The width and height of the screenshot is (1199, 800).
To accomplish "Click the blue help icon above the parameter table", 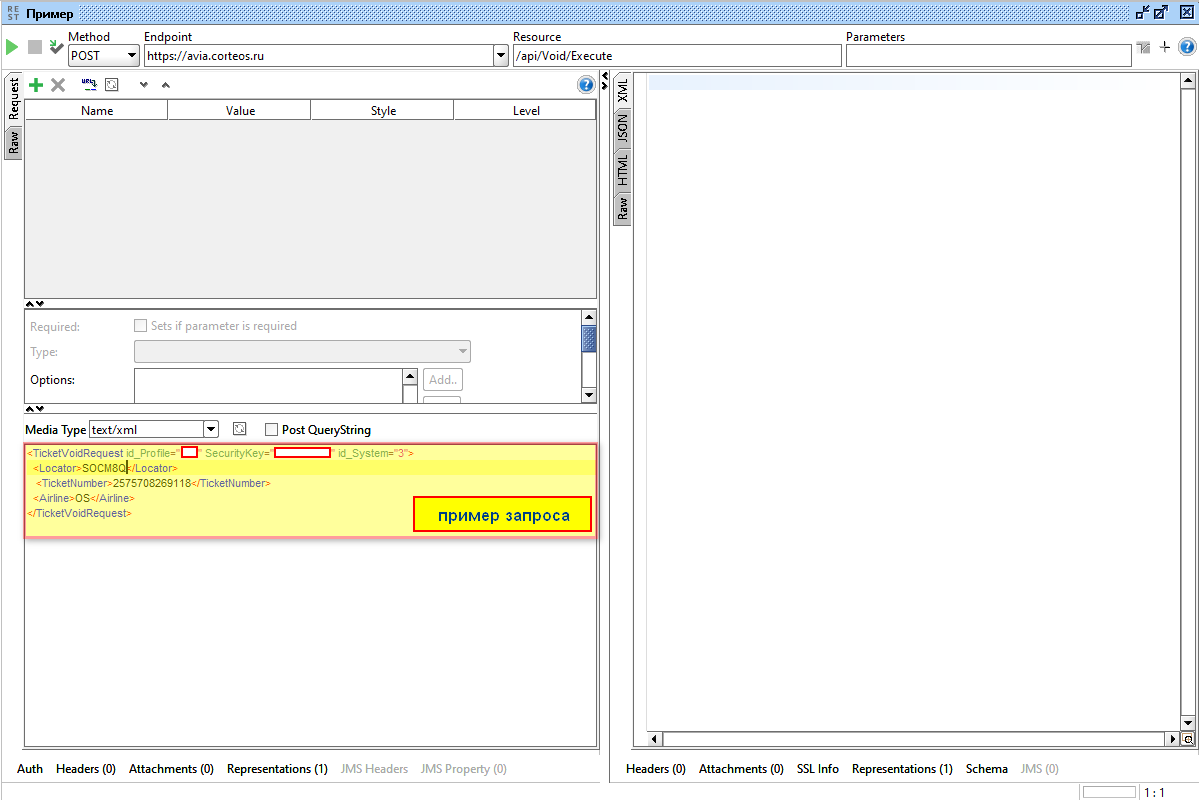I will (x=586, y=85).
